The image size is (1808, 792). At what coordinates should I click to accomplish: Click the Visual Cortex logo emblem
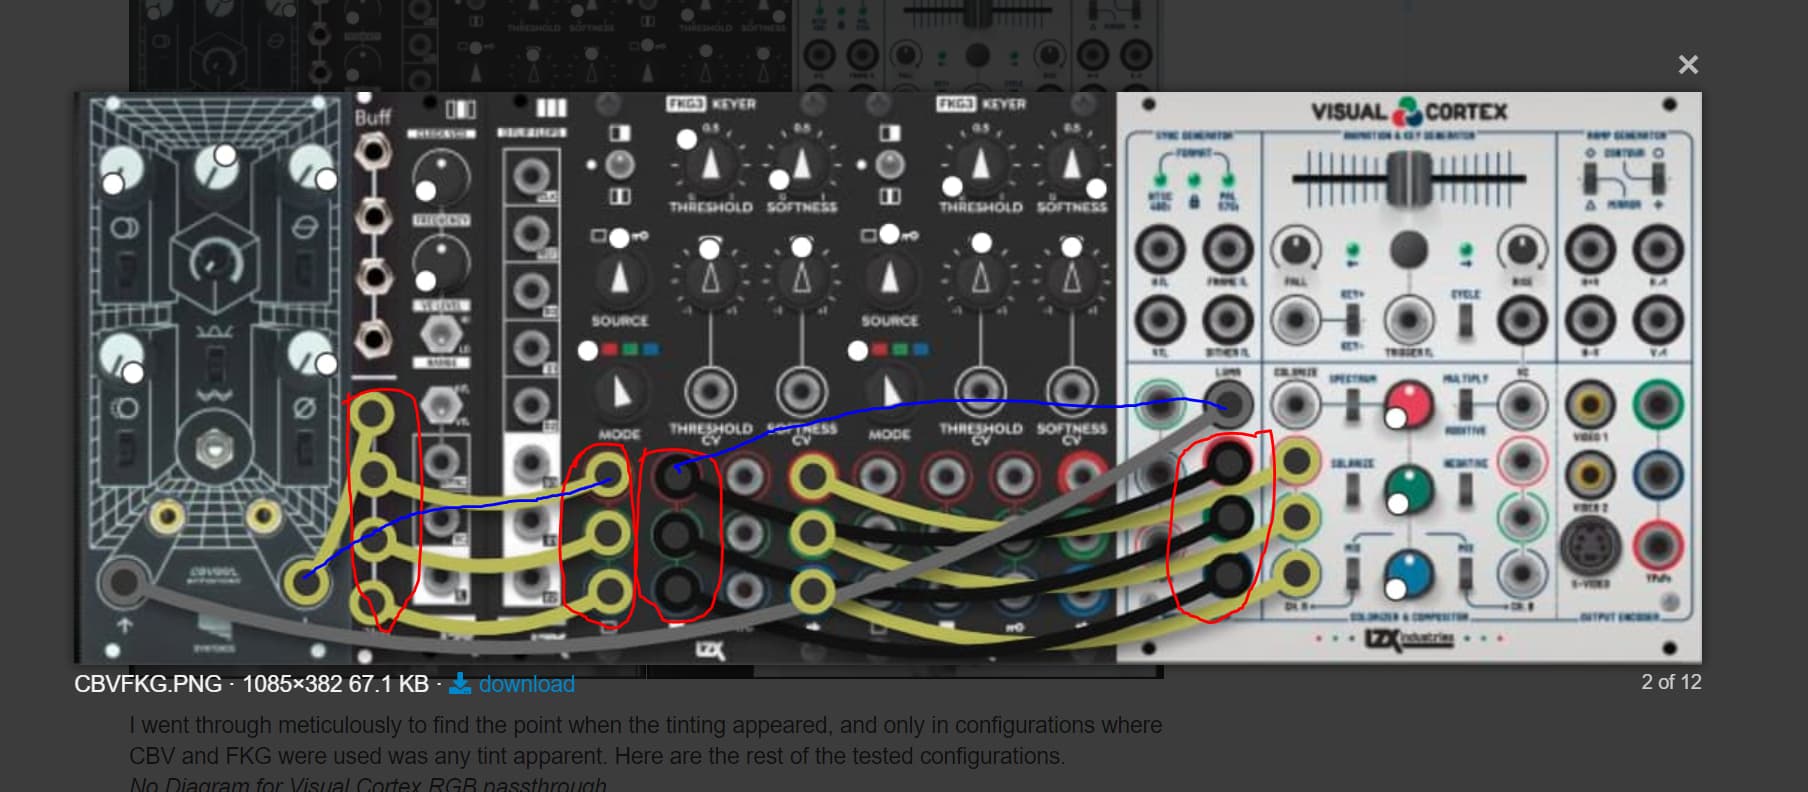1408,111
